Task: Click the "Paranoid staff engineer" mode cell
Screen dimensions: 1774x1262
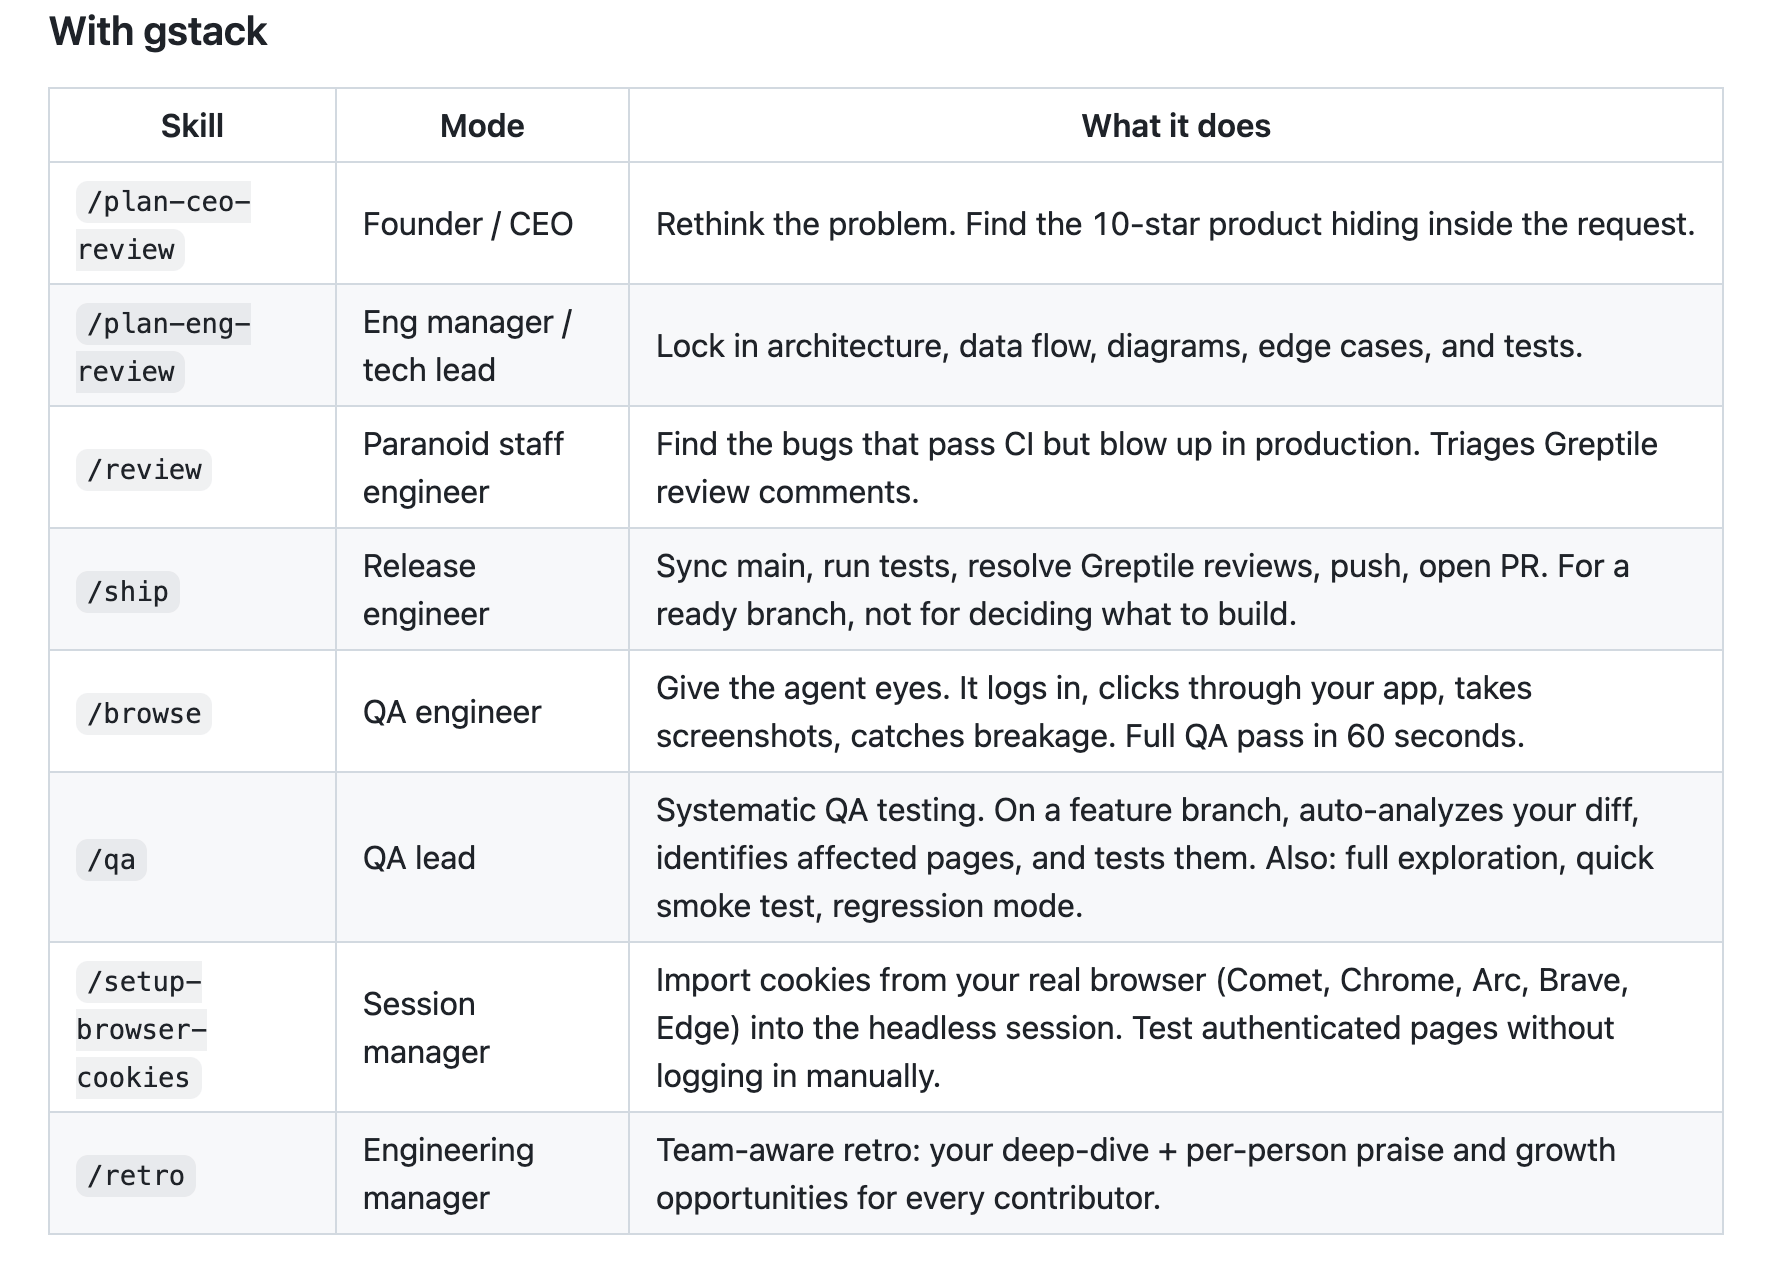Action: coord(463,468)
